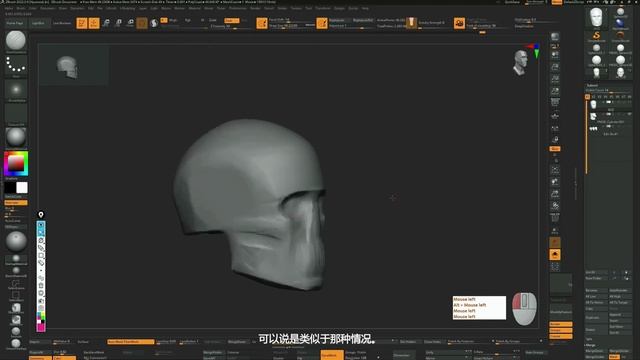Viewport: 640px width, 360px height.
Task: Toggle the orange Solo mode button
Action: click(555, 255)
